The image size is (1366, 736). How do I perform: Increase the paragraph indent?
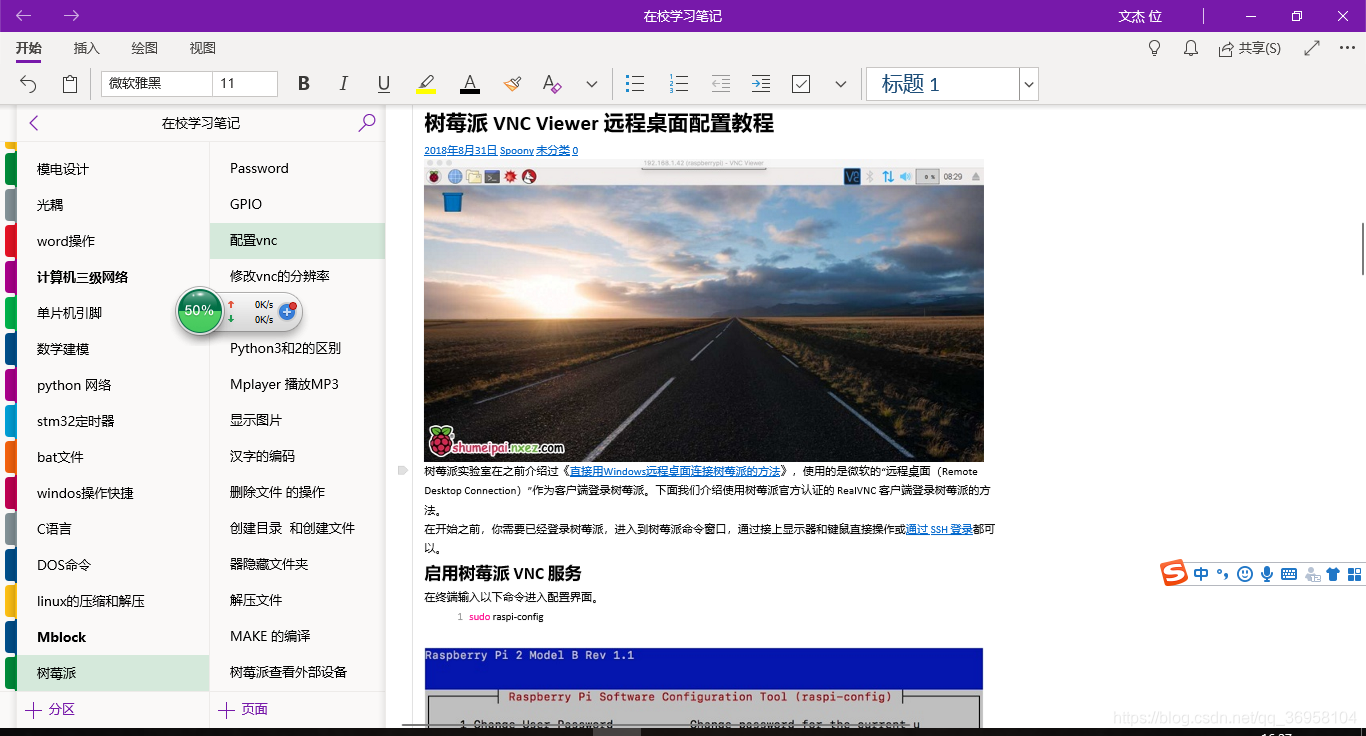pyautogui.click(x=761, y=84)
